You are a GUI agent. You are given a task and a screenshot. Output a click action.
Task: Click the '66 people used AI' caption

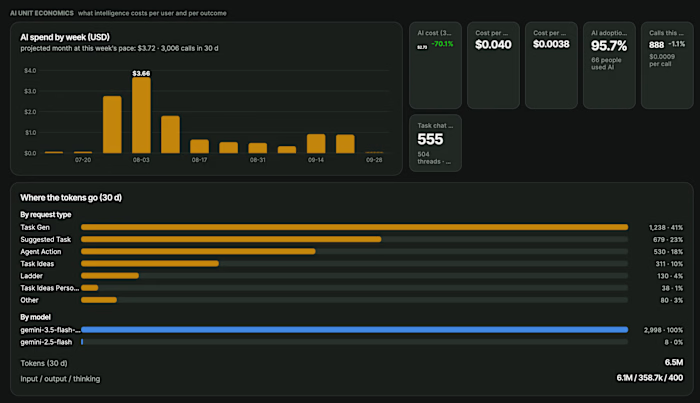coord(606,63)
